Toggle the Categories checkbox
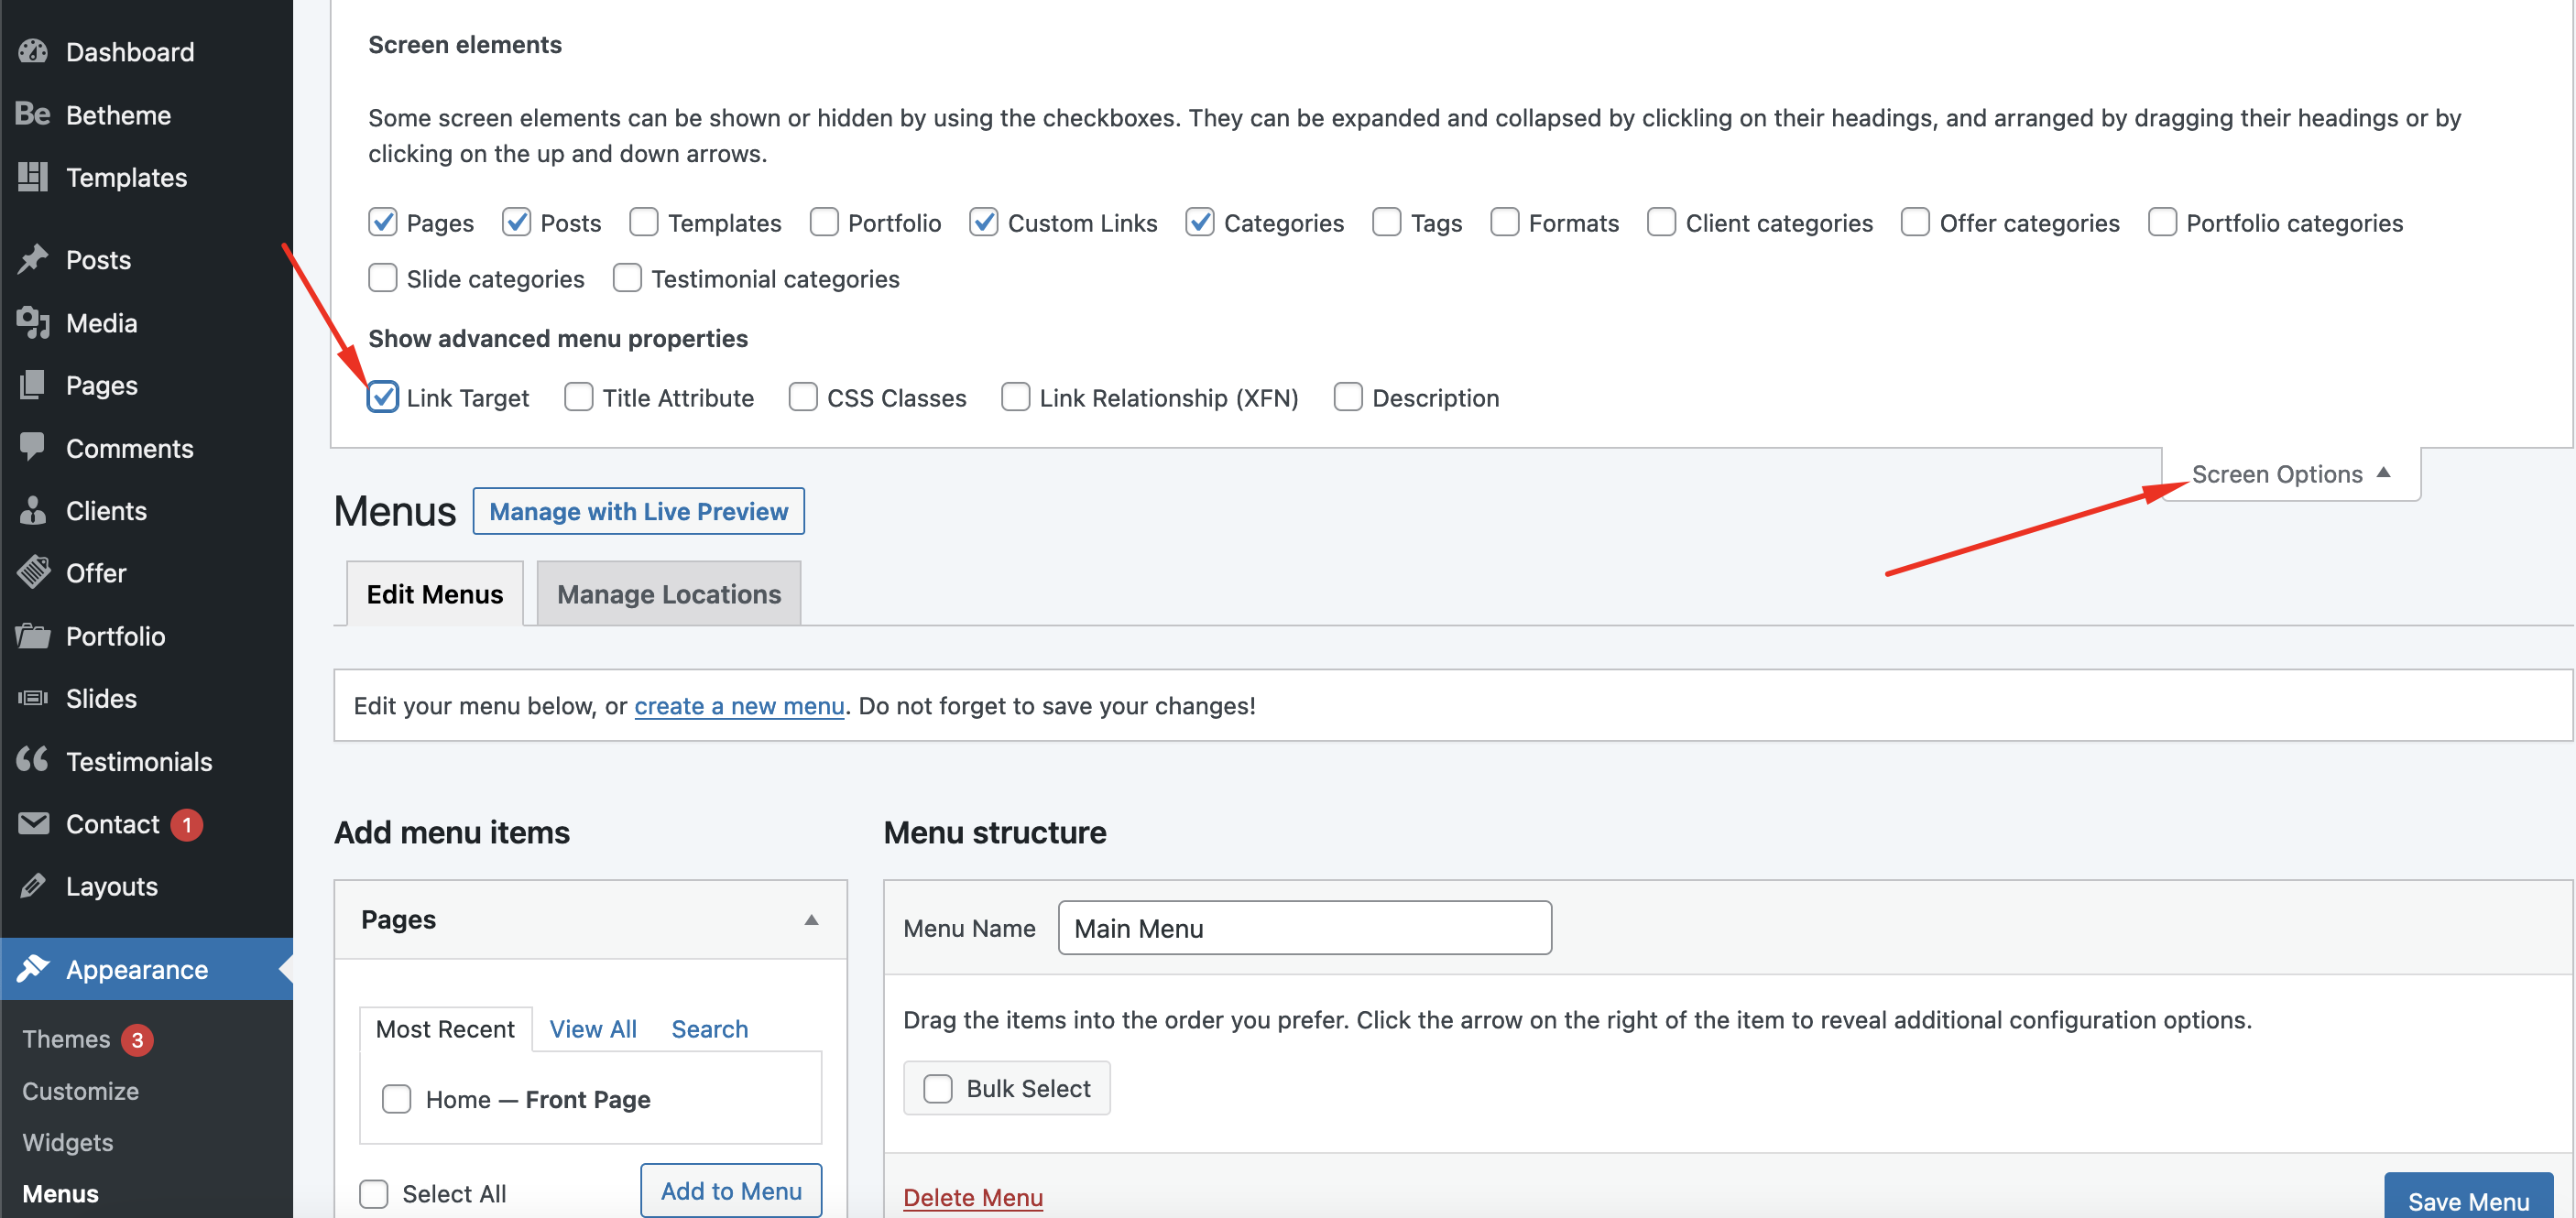This screenshot has height=1218, width=2576. 1200,222
